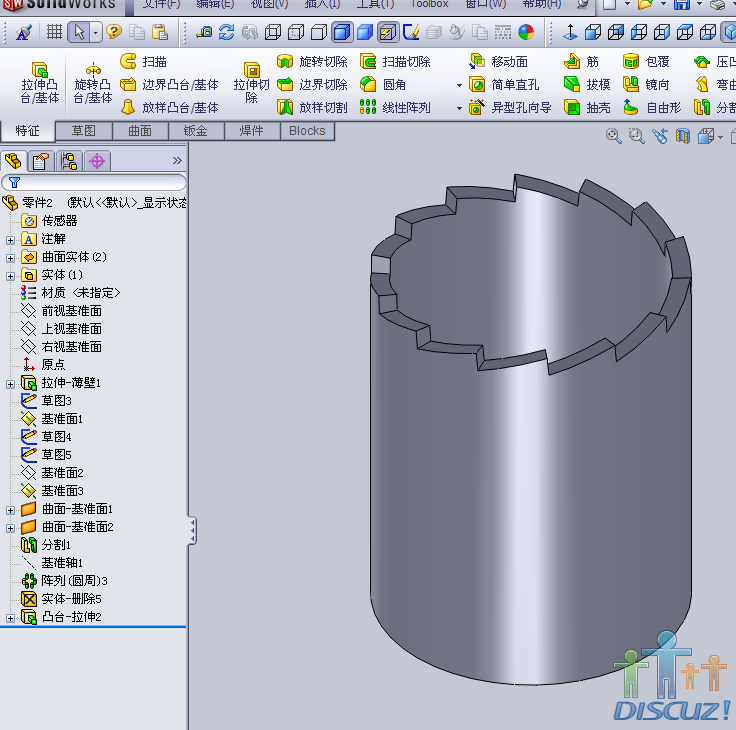Click the panel collapse splitter handle
Viewport: 736px width, 730px height.
click(192, 530)
